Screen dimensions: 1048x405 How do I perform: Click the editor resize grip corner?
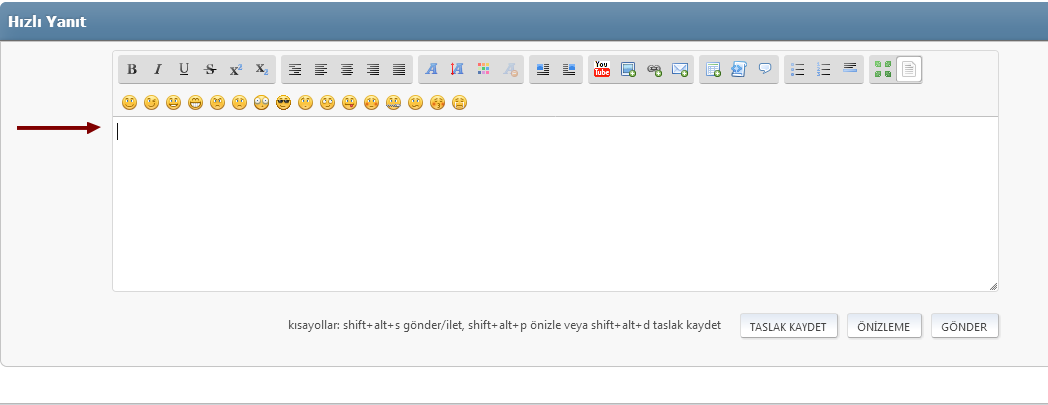[993, 286]
